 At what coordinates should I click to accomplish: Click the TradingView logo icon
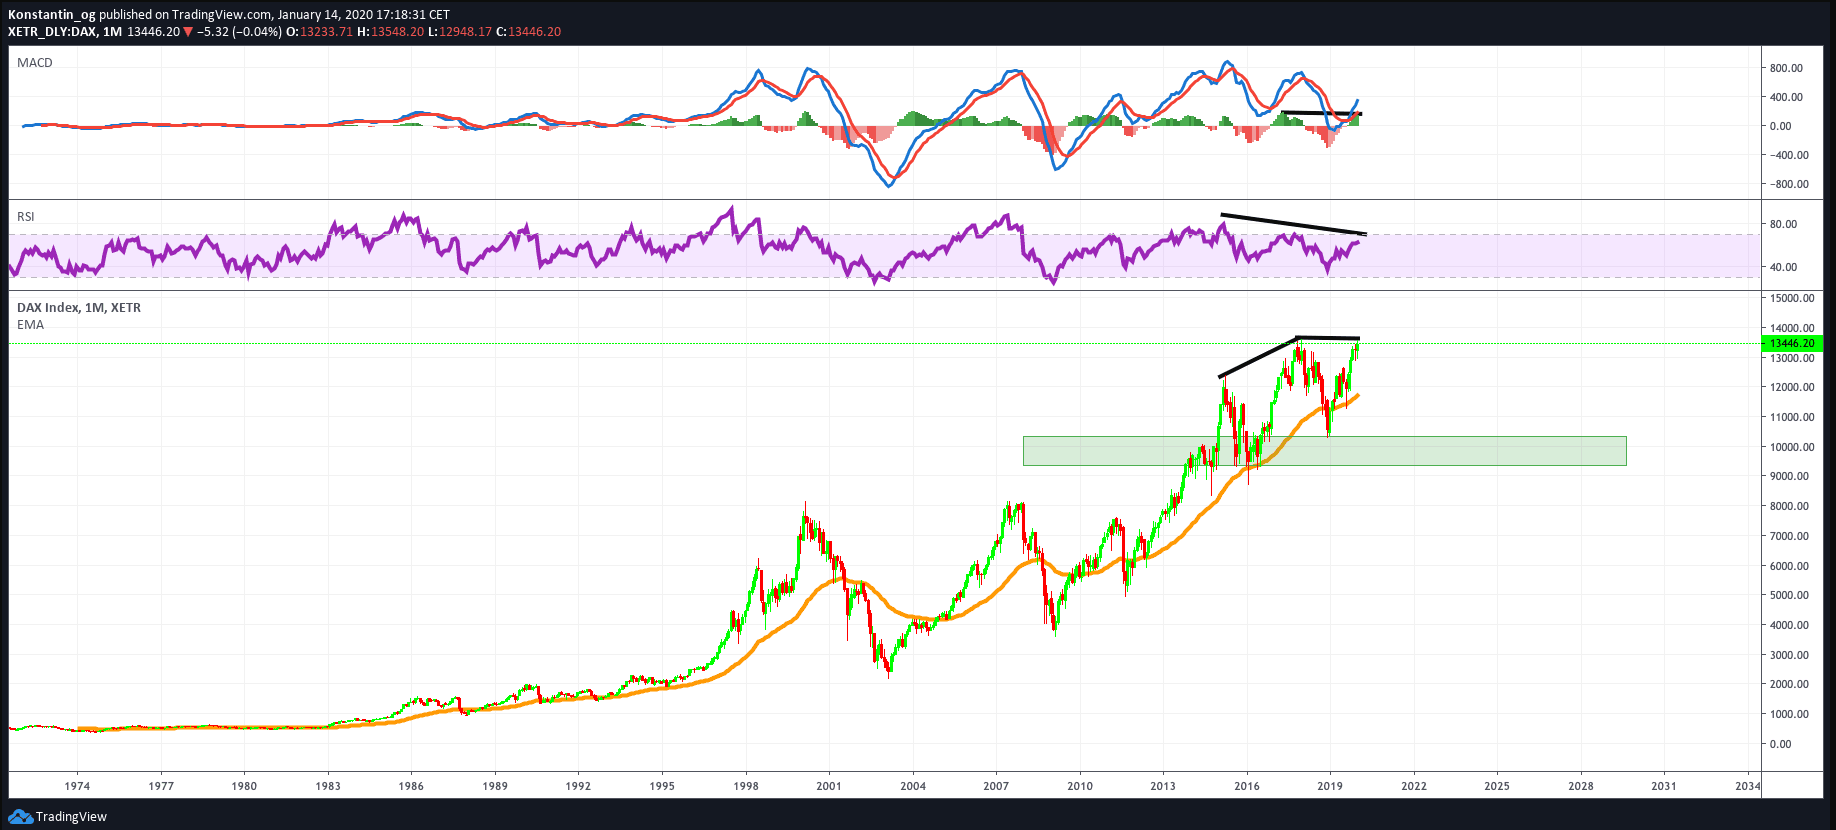click(x=20, y=817)
